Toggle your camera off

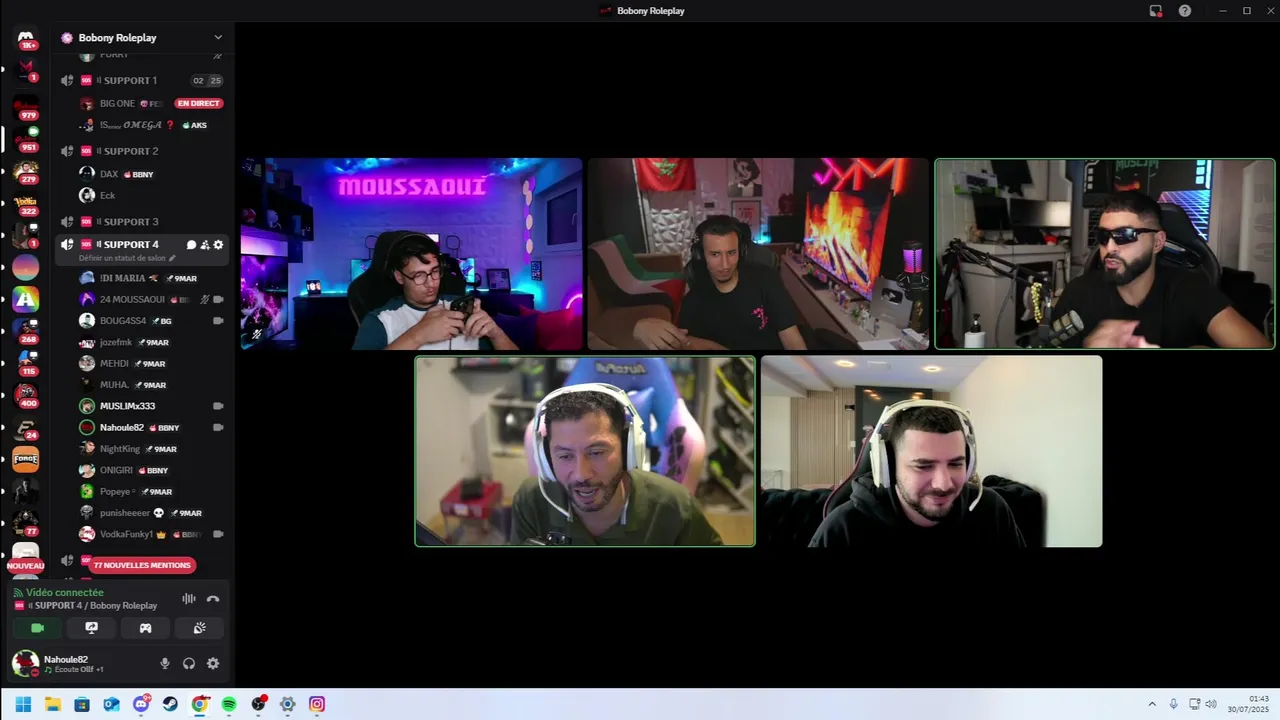pyautogui.click(x=37, y=628)
